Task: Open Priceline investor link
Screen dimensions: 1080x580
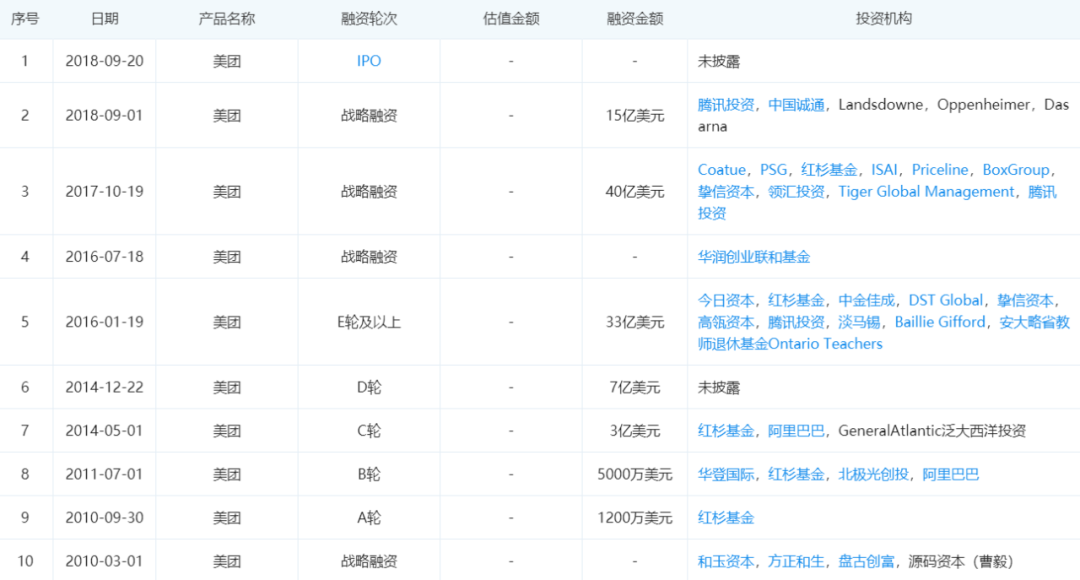Action: tap(939, 169)
